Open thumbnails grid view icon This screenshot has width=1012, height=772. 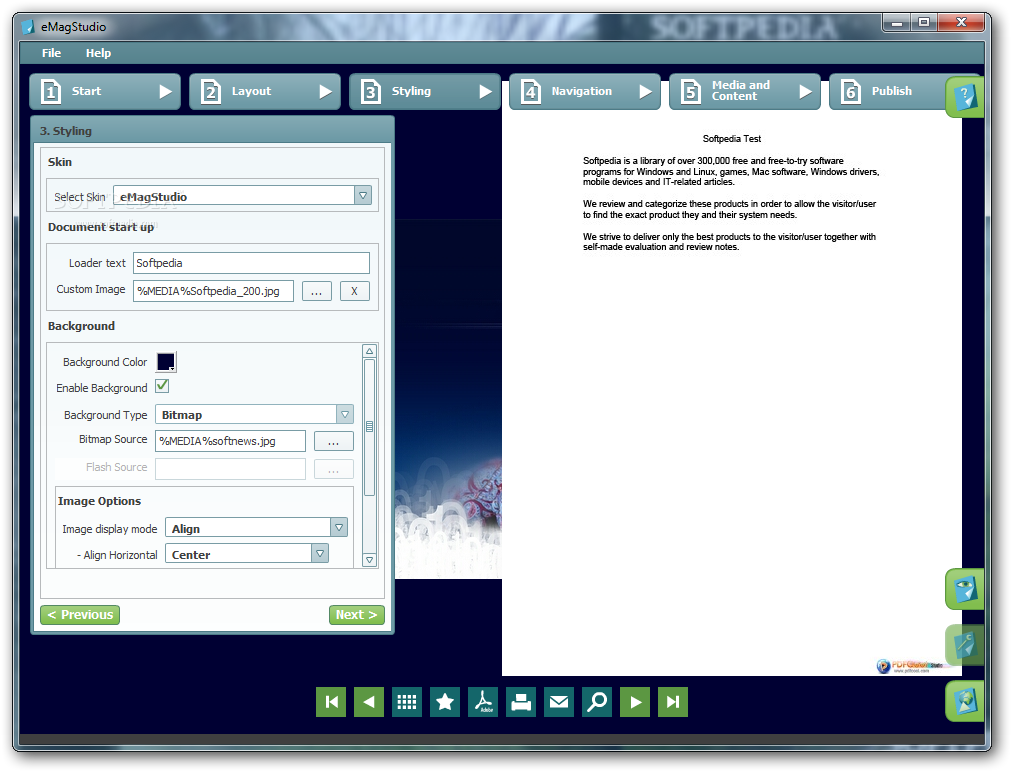407,702
